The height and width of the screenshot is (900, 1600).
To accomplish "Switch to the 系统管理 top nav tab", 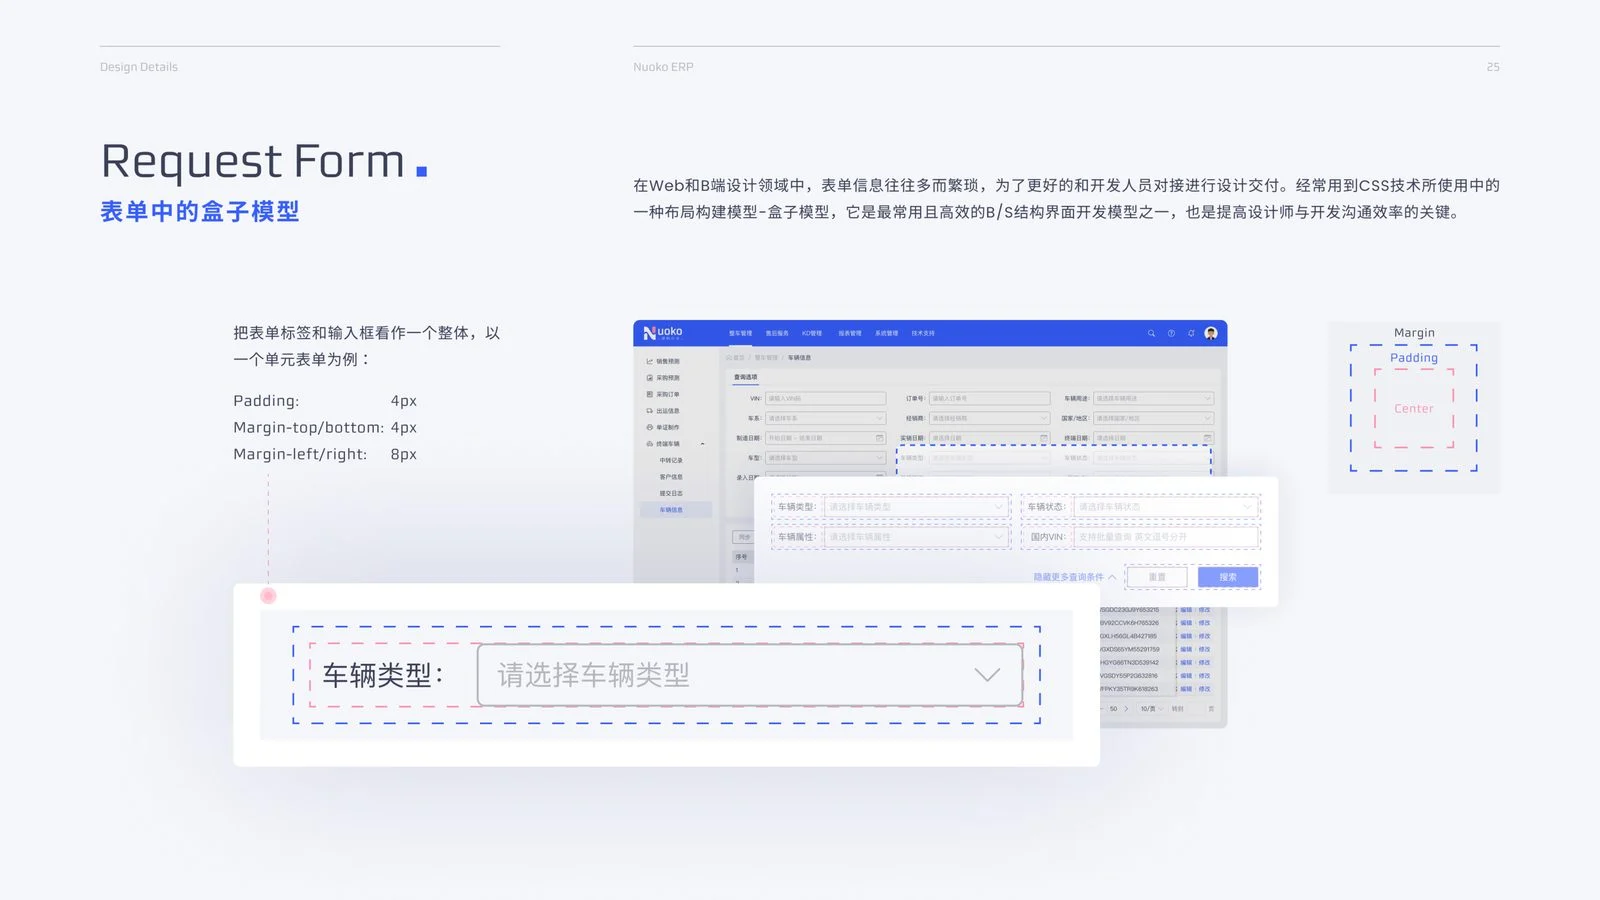I will pos(886,333).
